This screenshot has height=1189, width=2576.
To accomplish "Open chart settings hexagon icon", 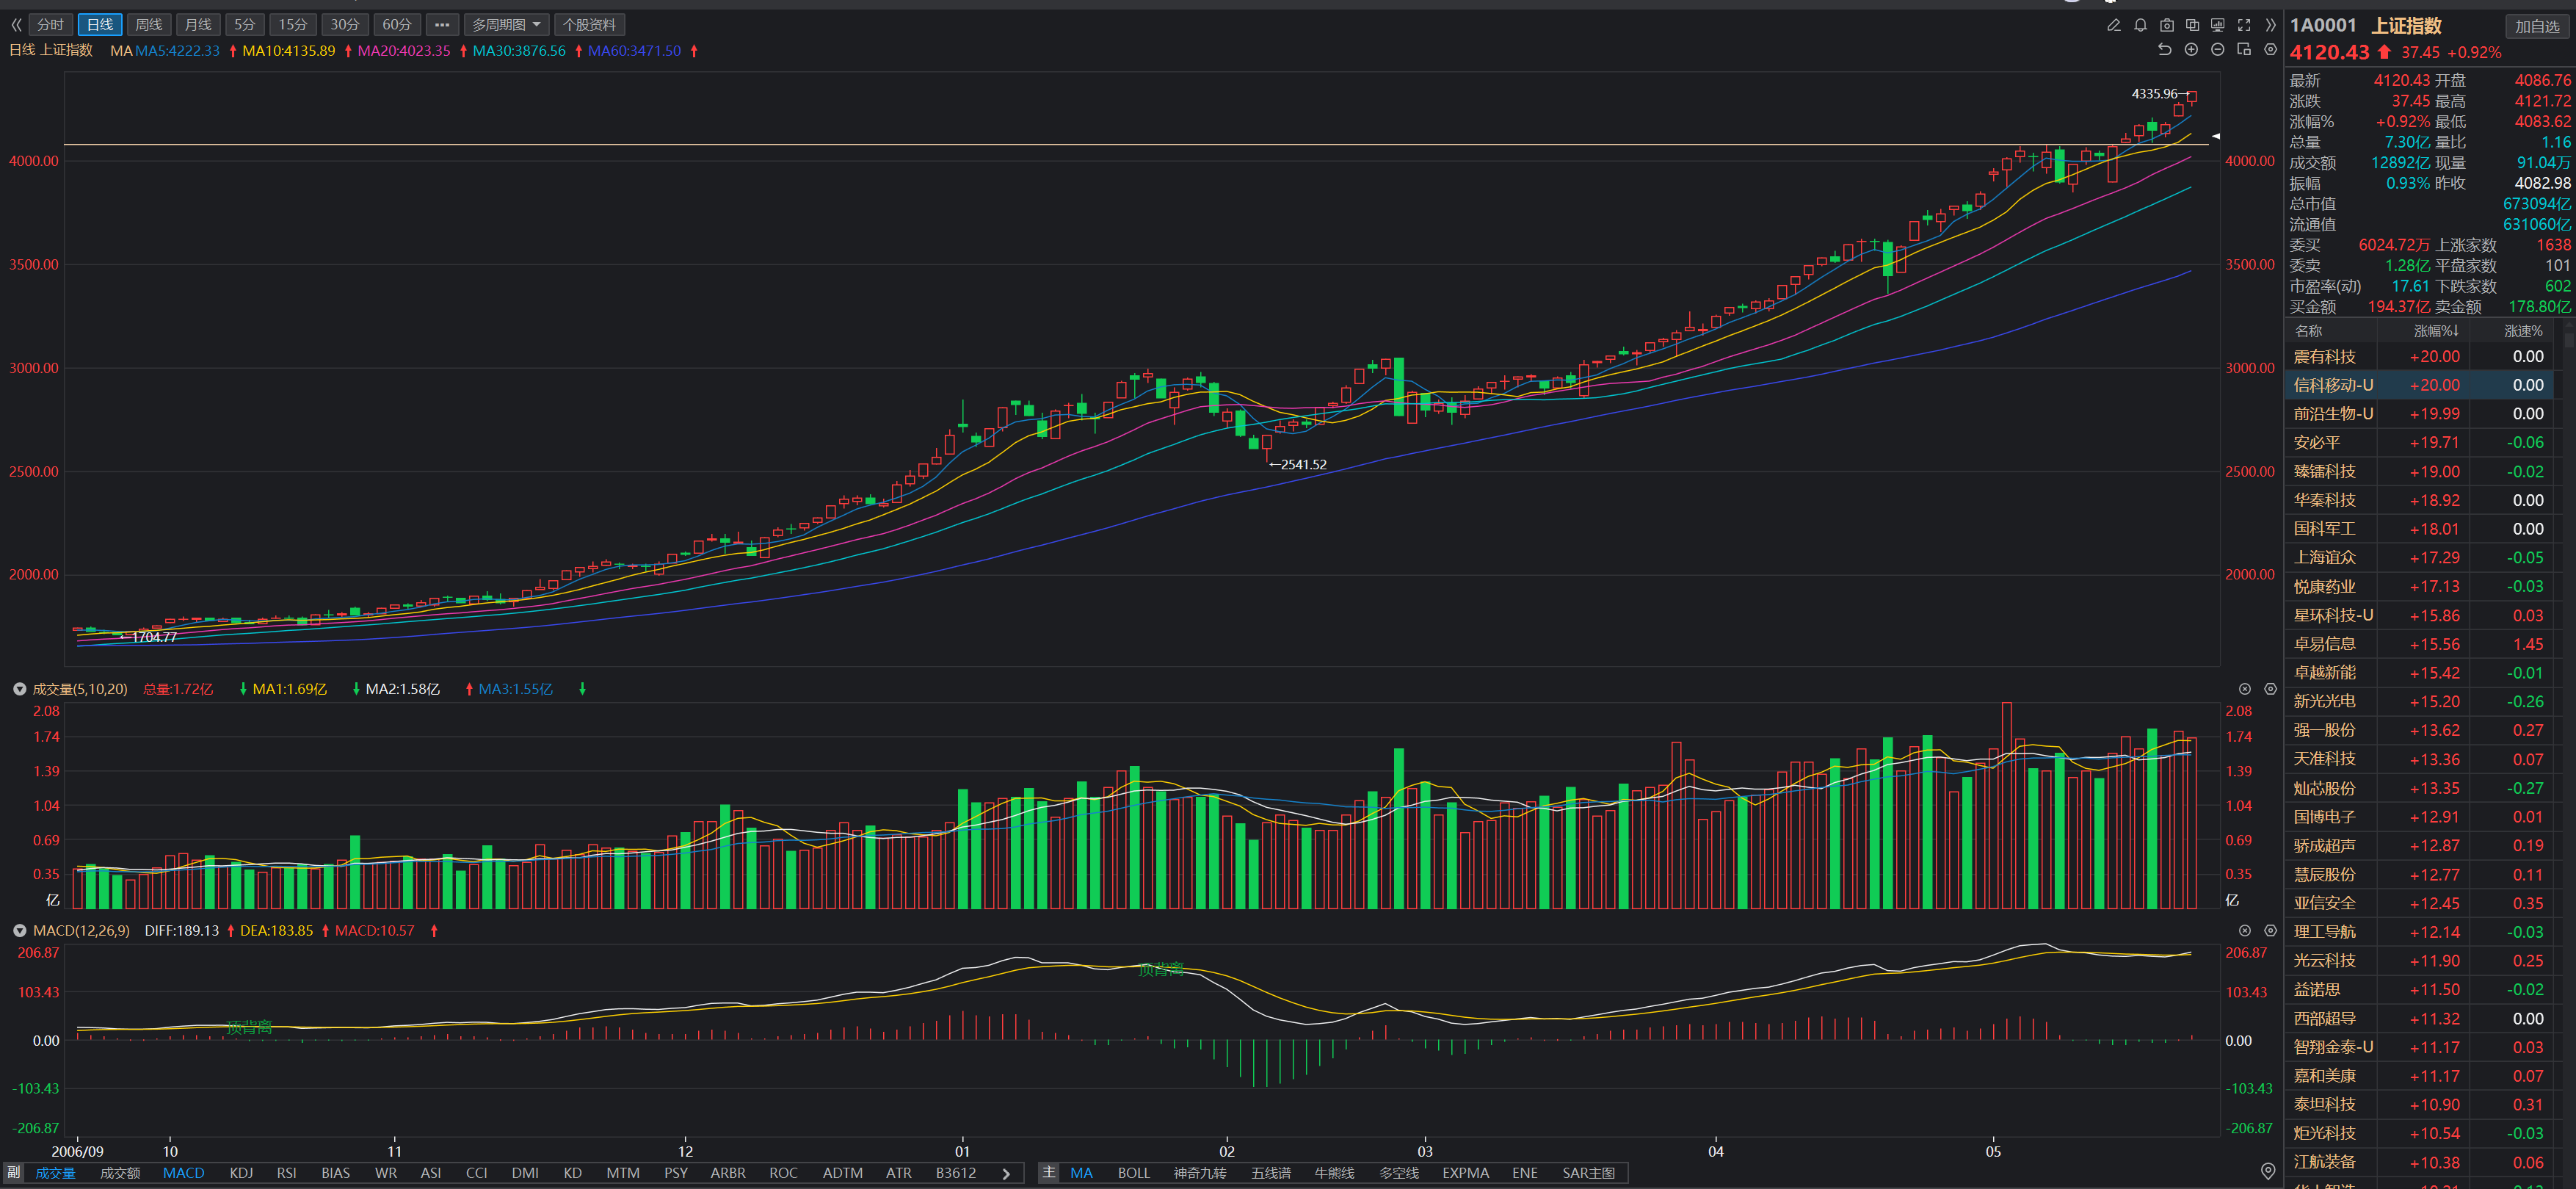I will 2270,50.
